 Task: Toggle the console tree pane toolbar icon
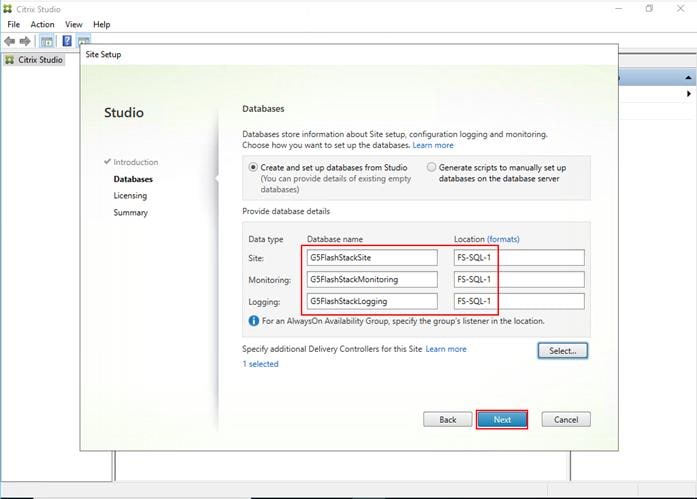pyautogui.click(x=47, y=41)
